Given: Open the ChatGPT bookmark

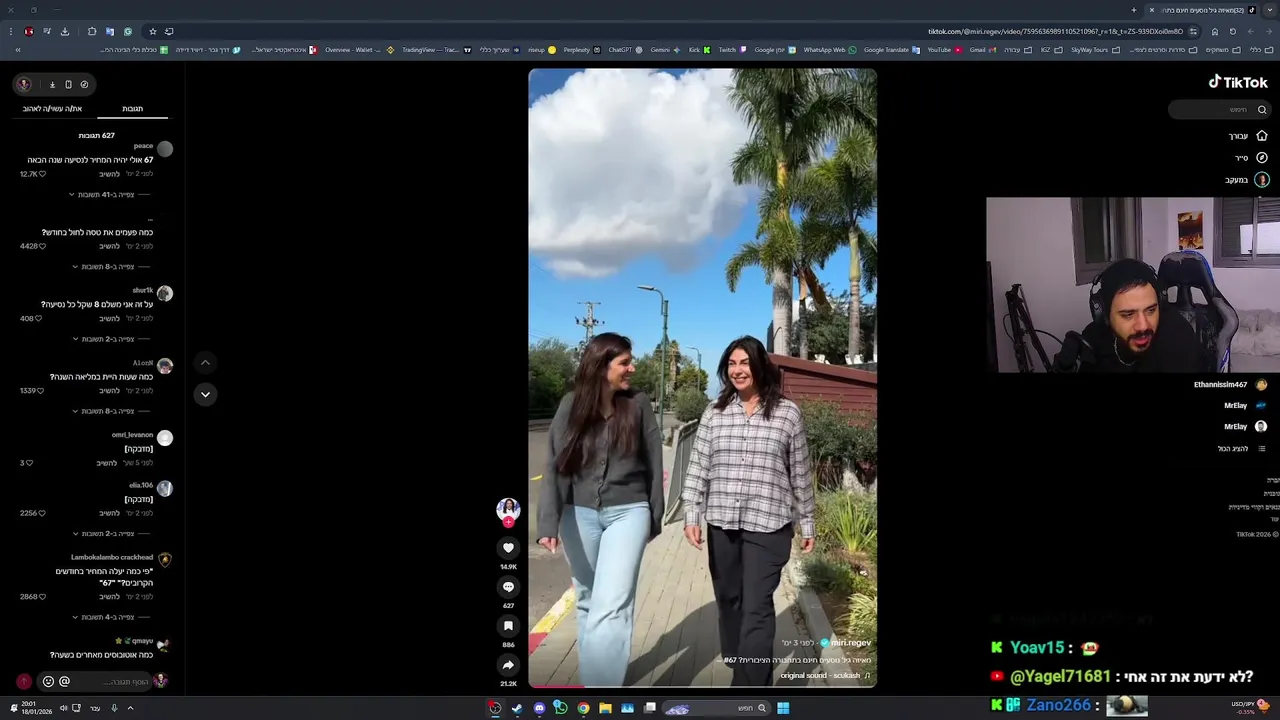Looking at the screenshot, I should [x=625, y=49].
